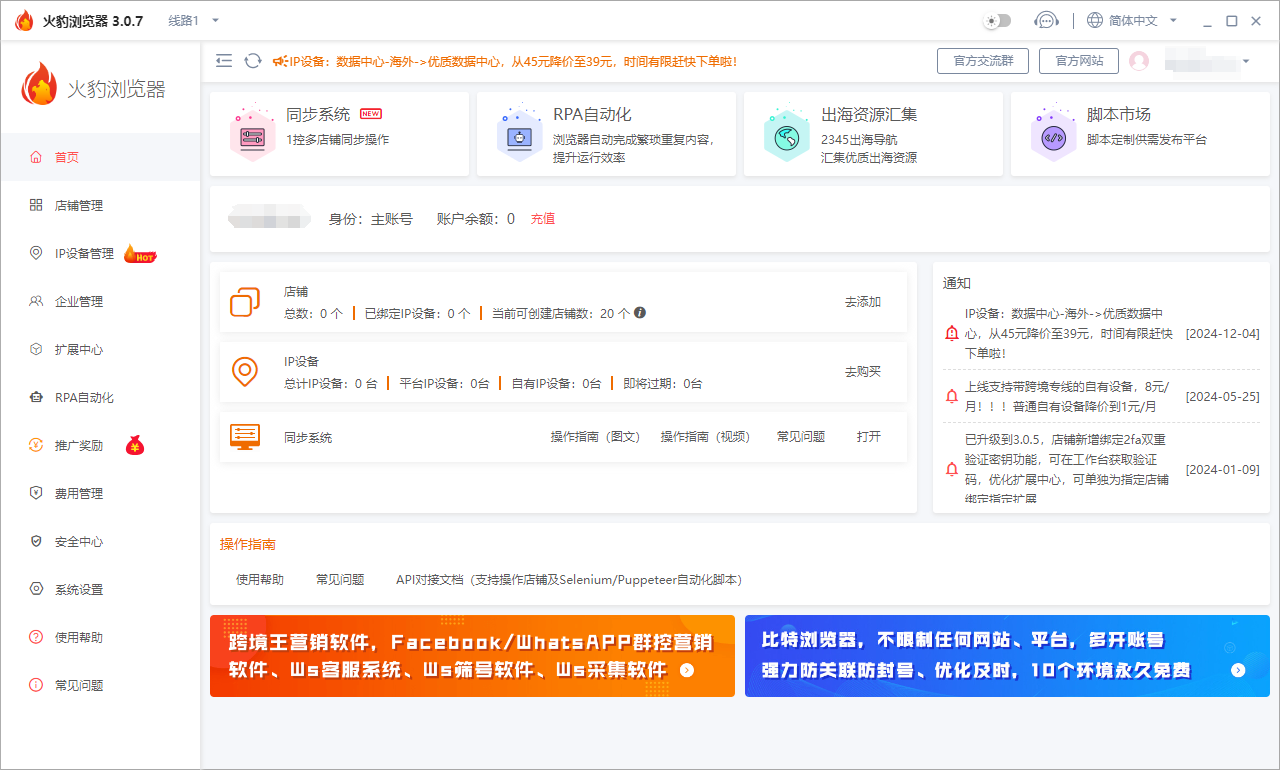Open 使用帮助 in the sidebar
Viewport: 1280px width, 770px height.
(x=100, y=637)
